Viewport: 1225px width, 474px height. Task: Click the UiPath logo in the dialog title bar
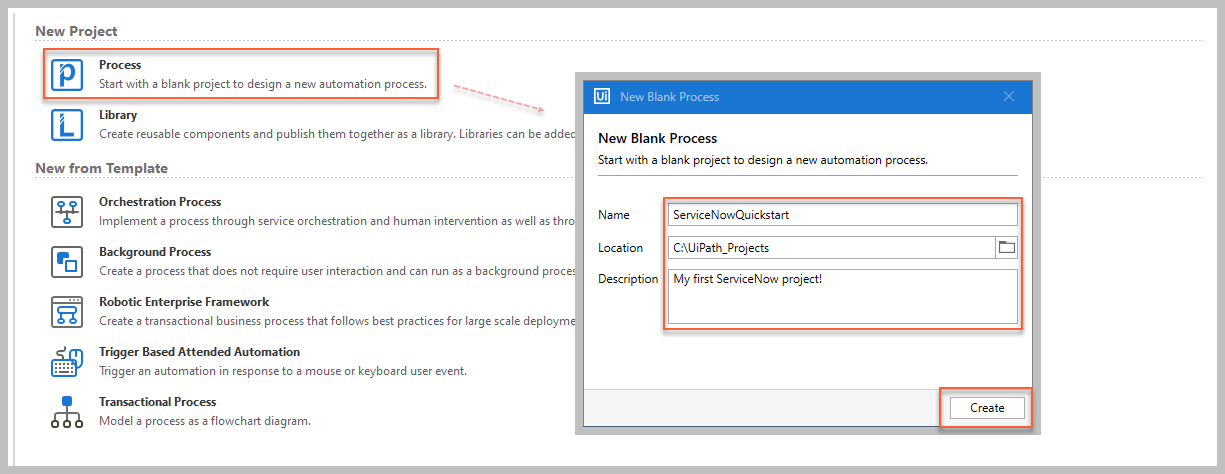[602, 96]
